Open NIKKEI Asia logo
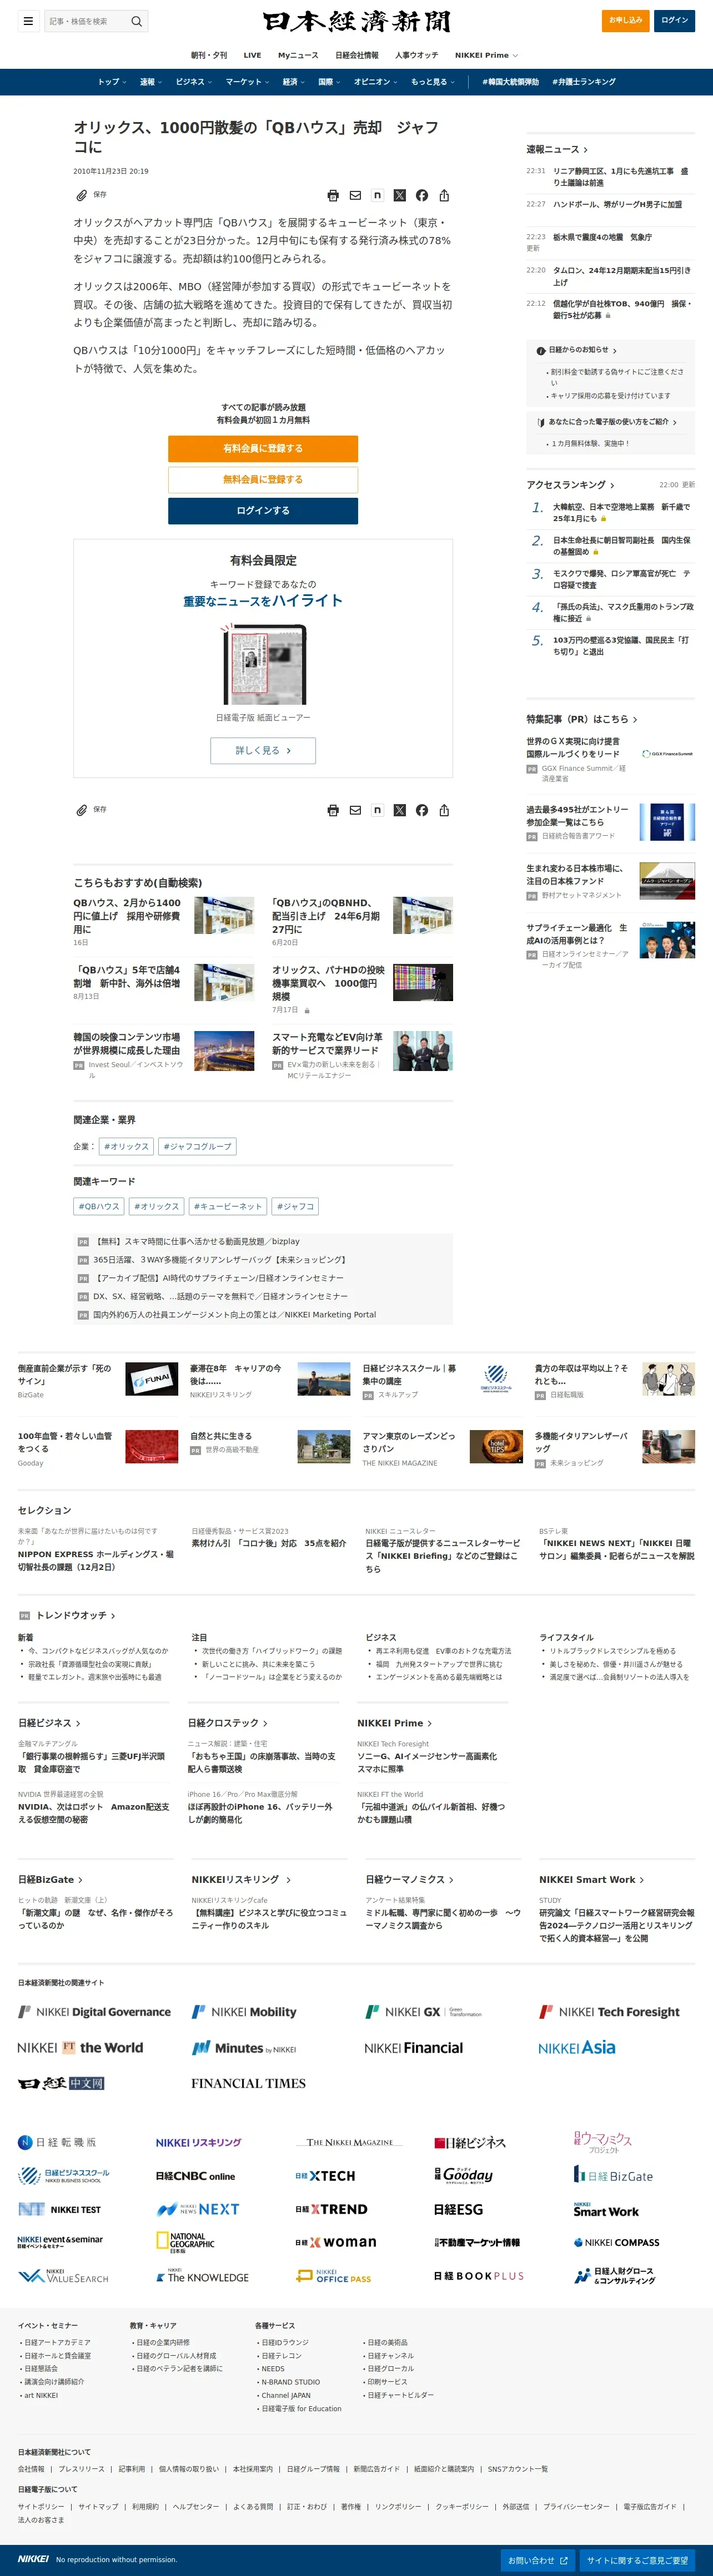713x2576 pixels. pyautogui.click(x=577, y=2048)
